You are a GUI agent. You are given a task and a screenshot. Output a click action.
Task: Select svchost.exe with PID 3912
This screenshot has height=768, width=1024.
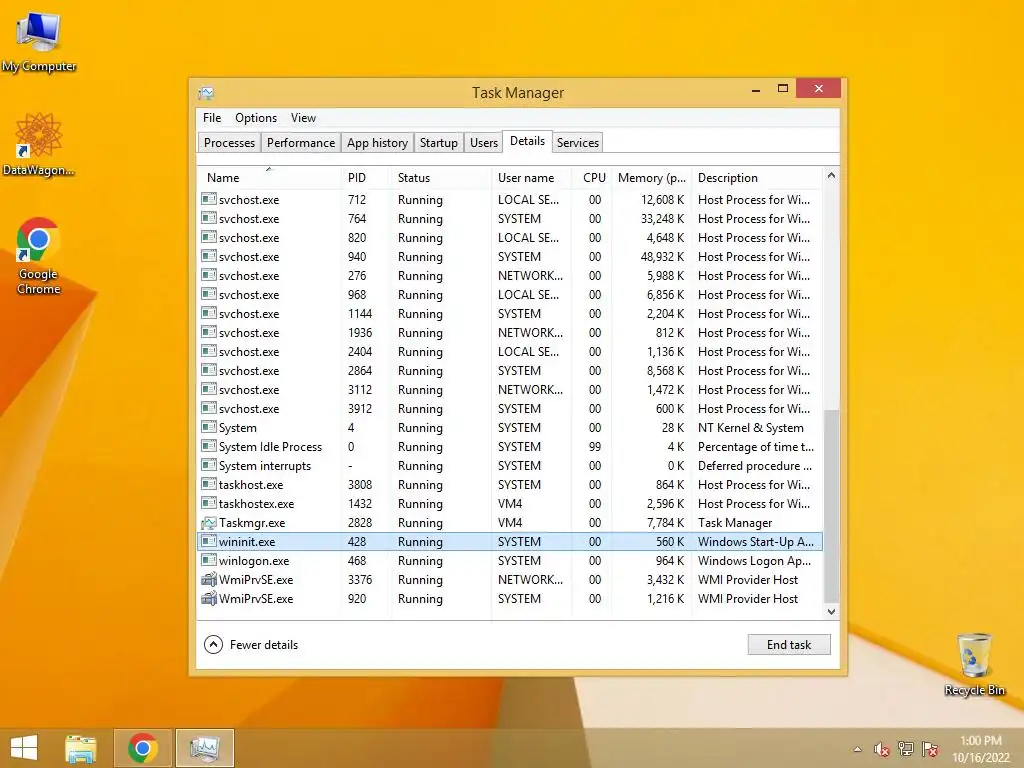click(x=509, y=409)
